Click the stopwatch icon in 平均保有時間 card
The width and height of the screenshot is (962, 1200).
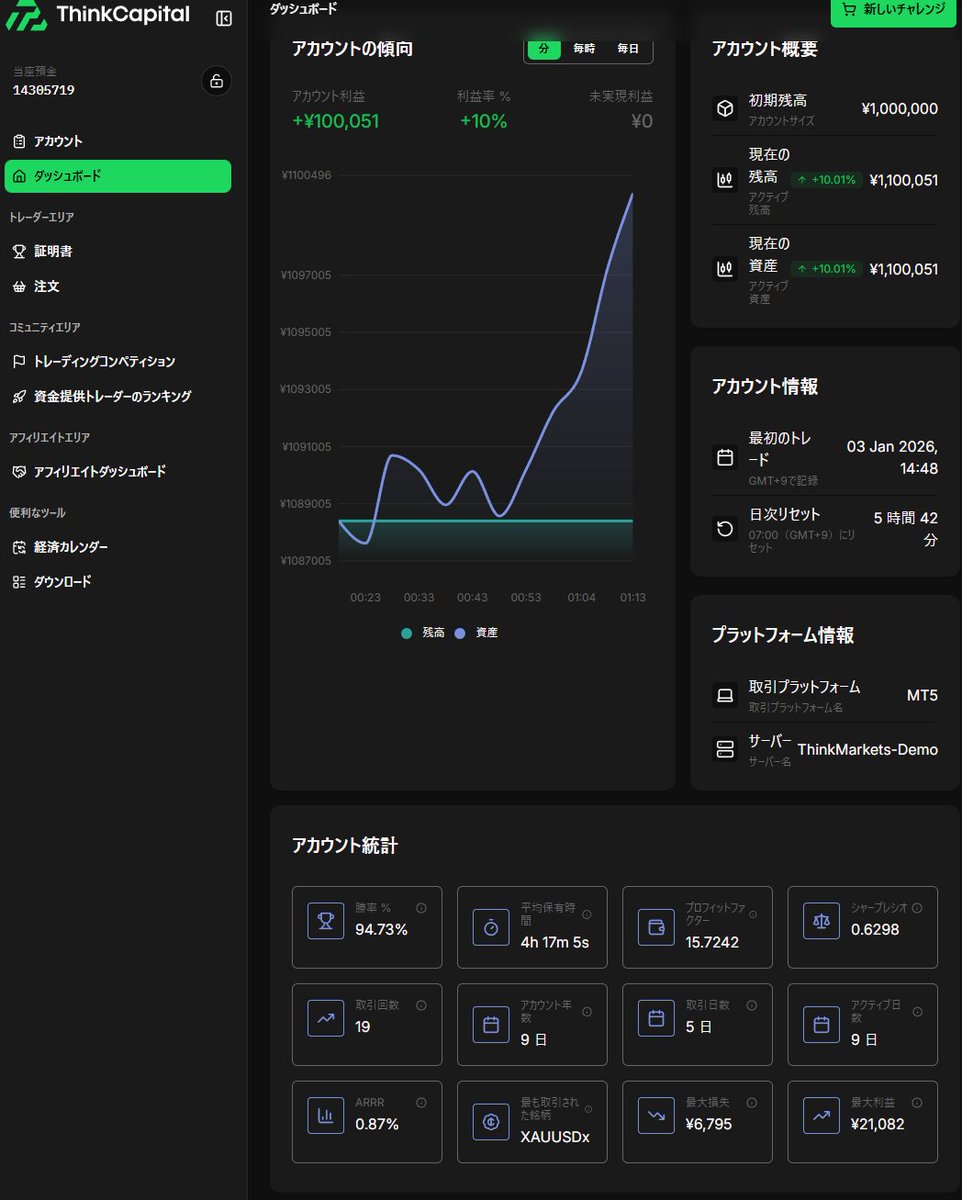(x=491, y=927)
